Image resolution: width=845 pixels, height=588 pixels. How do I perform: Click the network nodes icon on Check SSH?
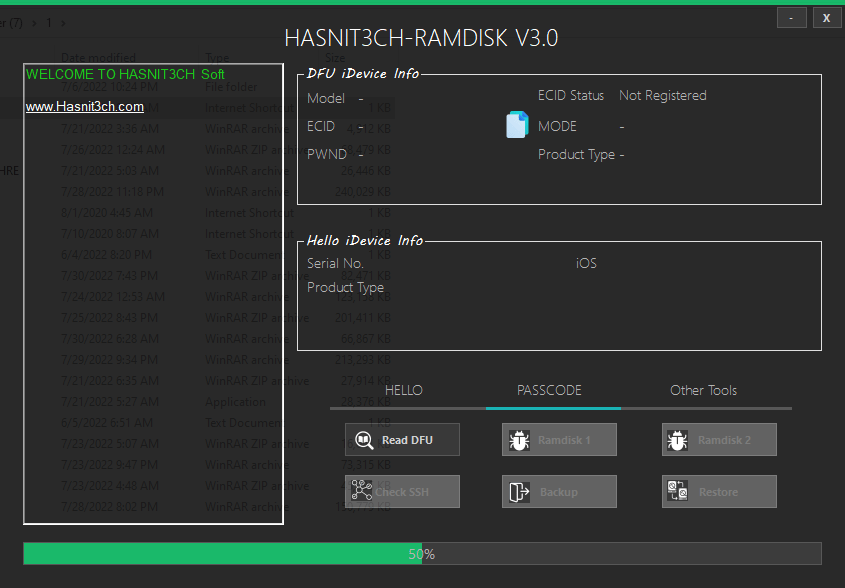pos(364,491)
